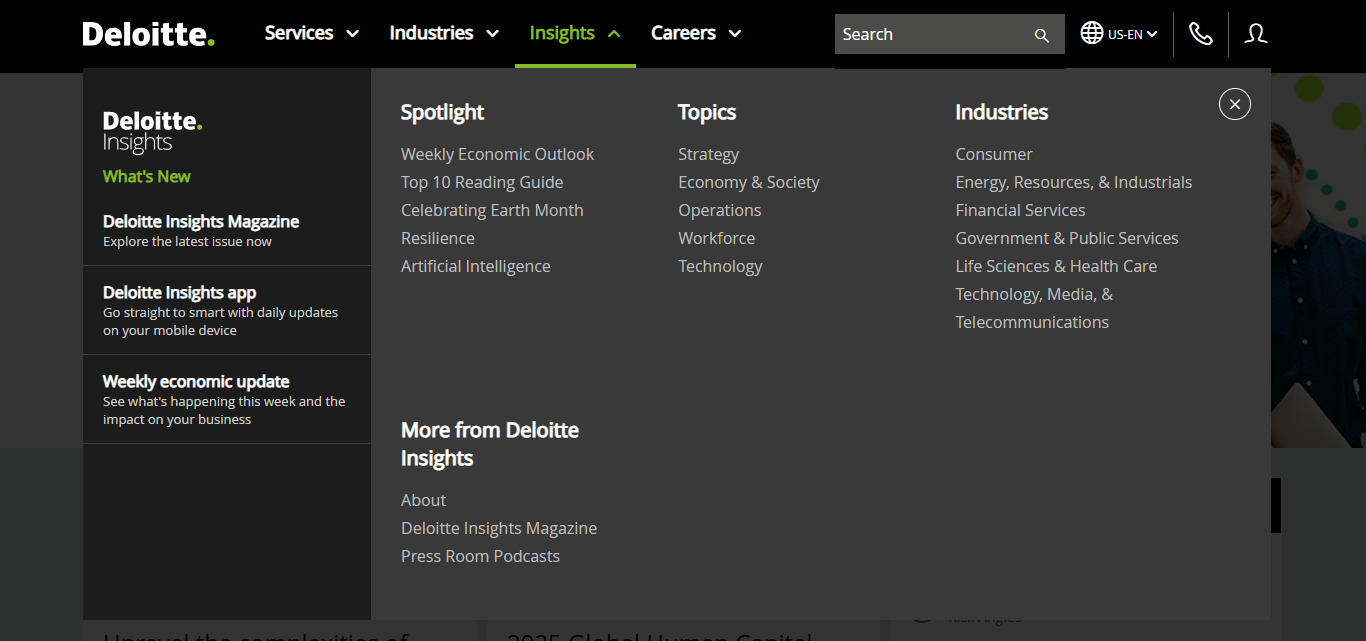Viewport: 1366px width, 641px height.
Task: Open Artificial Intelligence link
Action: (x=476, y=266)
